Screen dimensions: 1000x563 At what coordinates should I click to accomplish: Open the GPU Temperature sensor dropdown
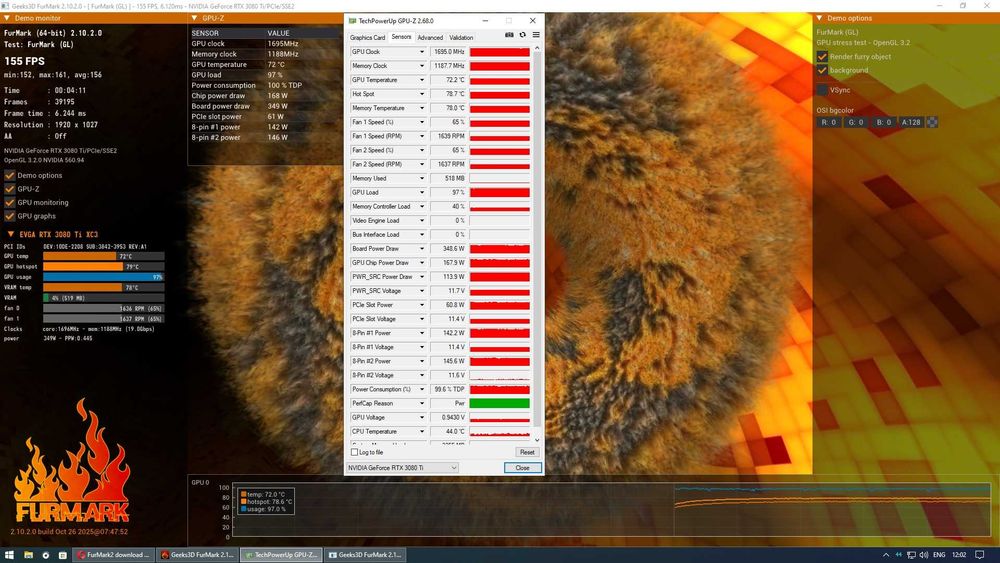(421, 80)
